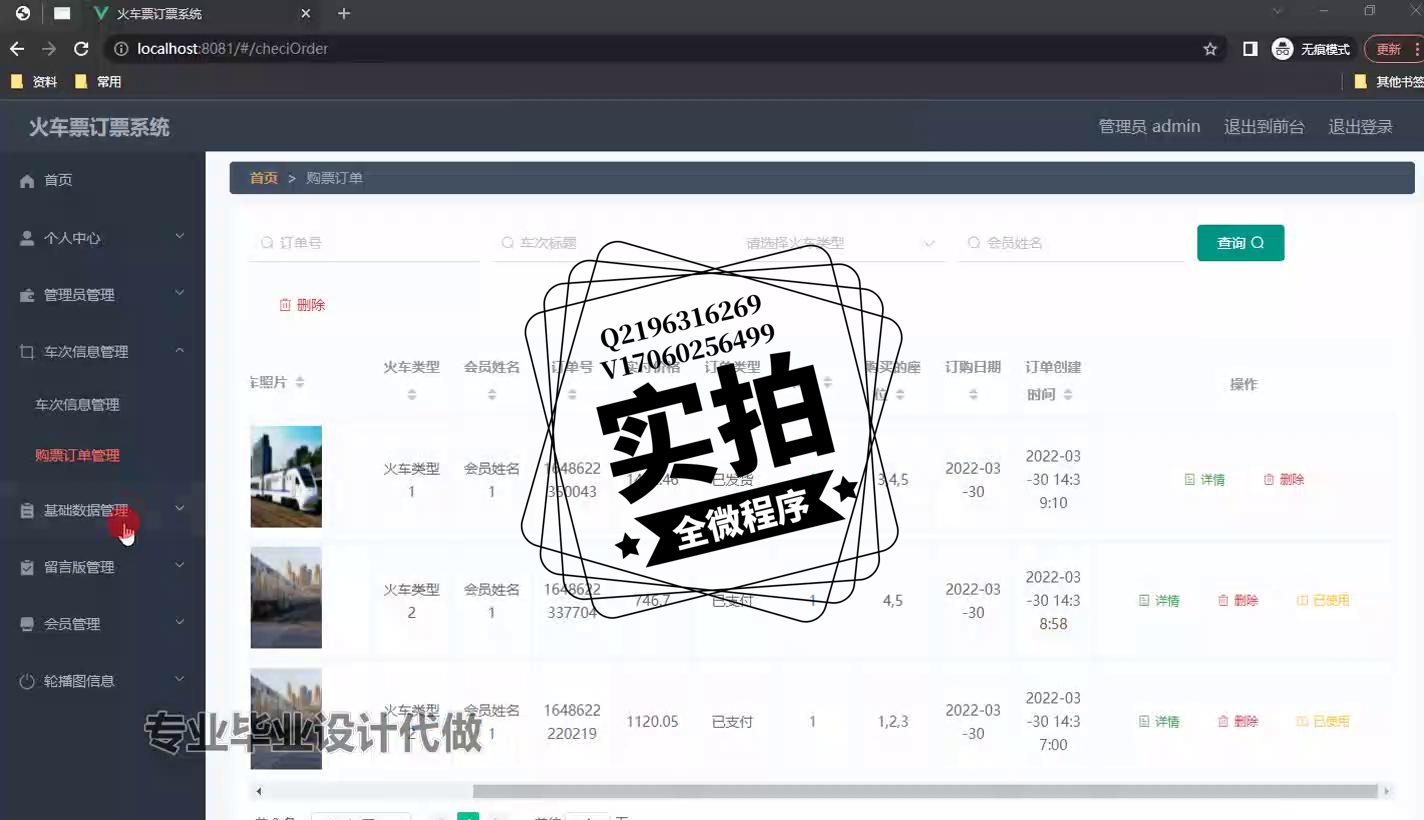
Task: Sort by the 订单创建时间 column
Action: [1067, 394]
